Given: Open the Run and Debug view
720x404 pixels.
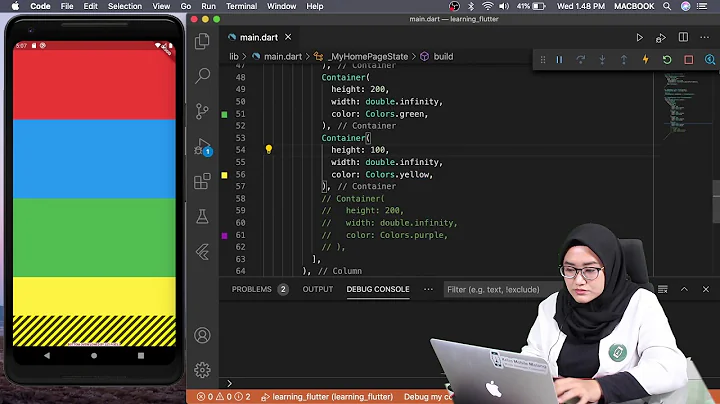Looking at the screenshot, I should coord(203,147).
